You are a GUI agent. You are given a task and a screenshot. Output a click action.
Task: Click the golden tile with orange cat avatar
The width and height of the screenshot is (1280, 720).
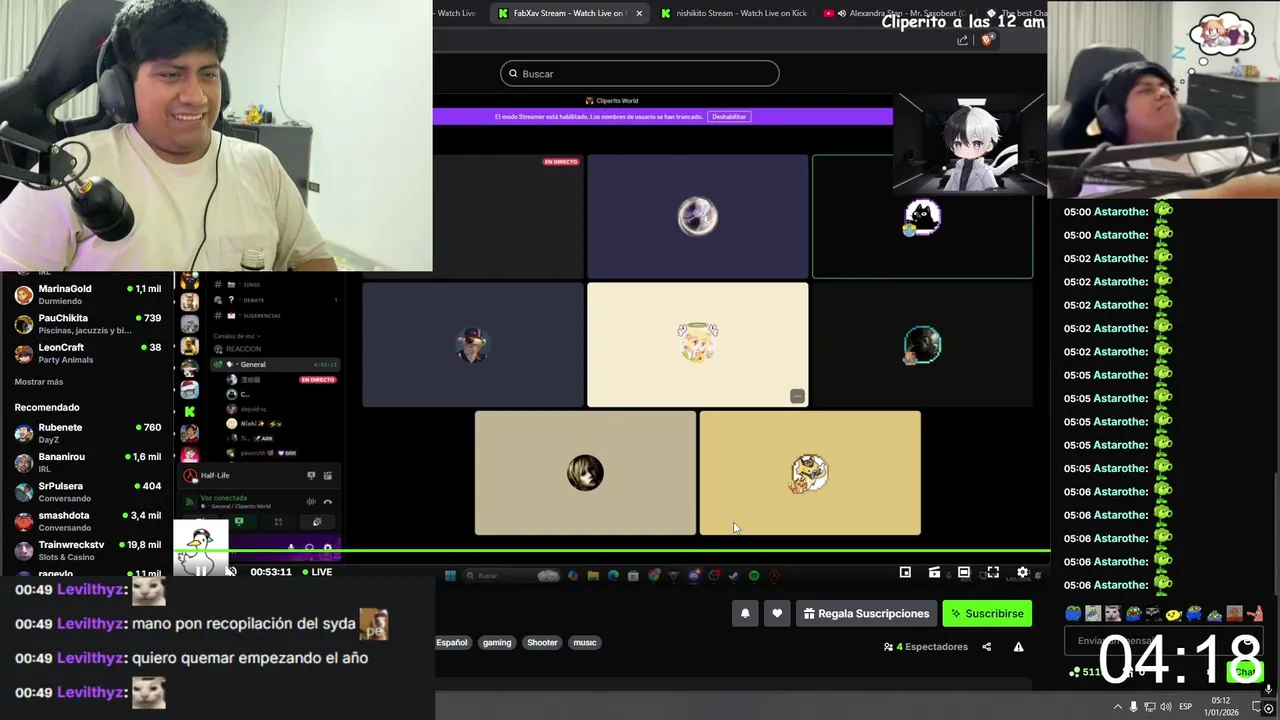pyautogui.click(x=810, y=472)
